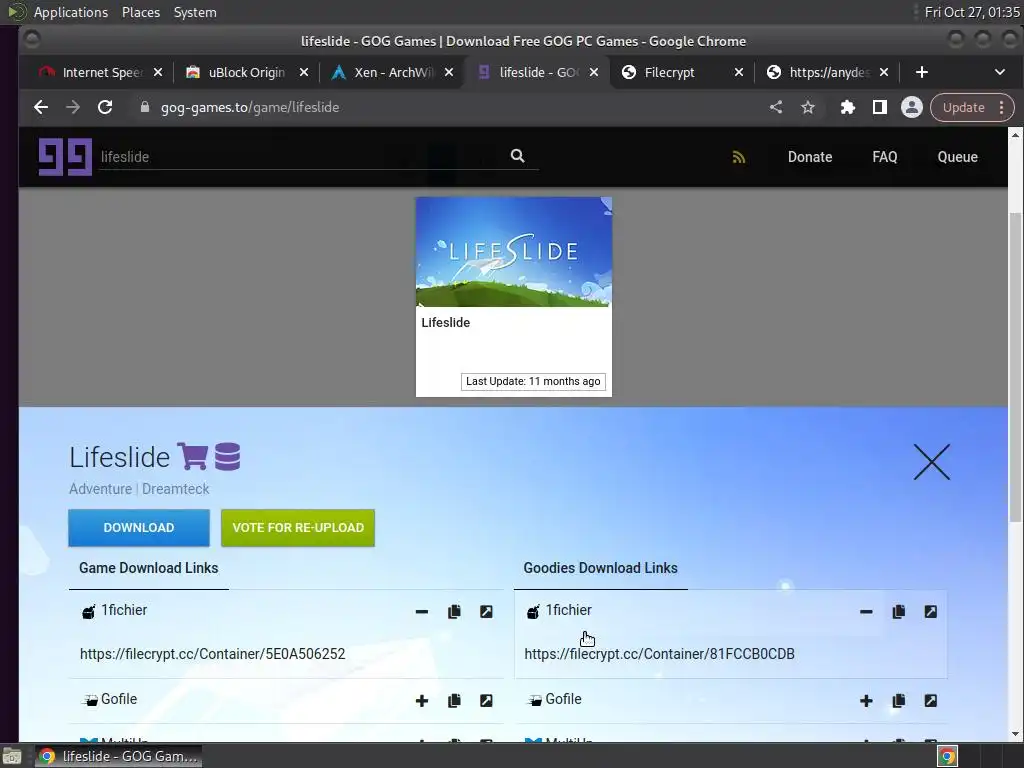Screen dimensions: 1024x768
Task: Click the VOTE FOR RE-UPLOAD button
Action: point(298,528)
